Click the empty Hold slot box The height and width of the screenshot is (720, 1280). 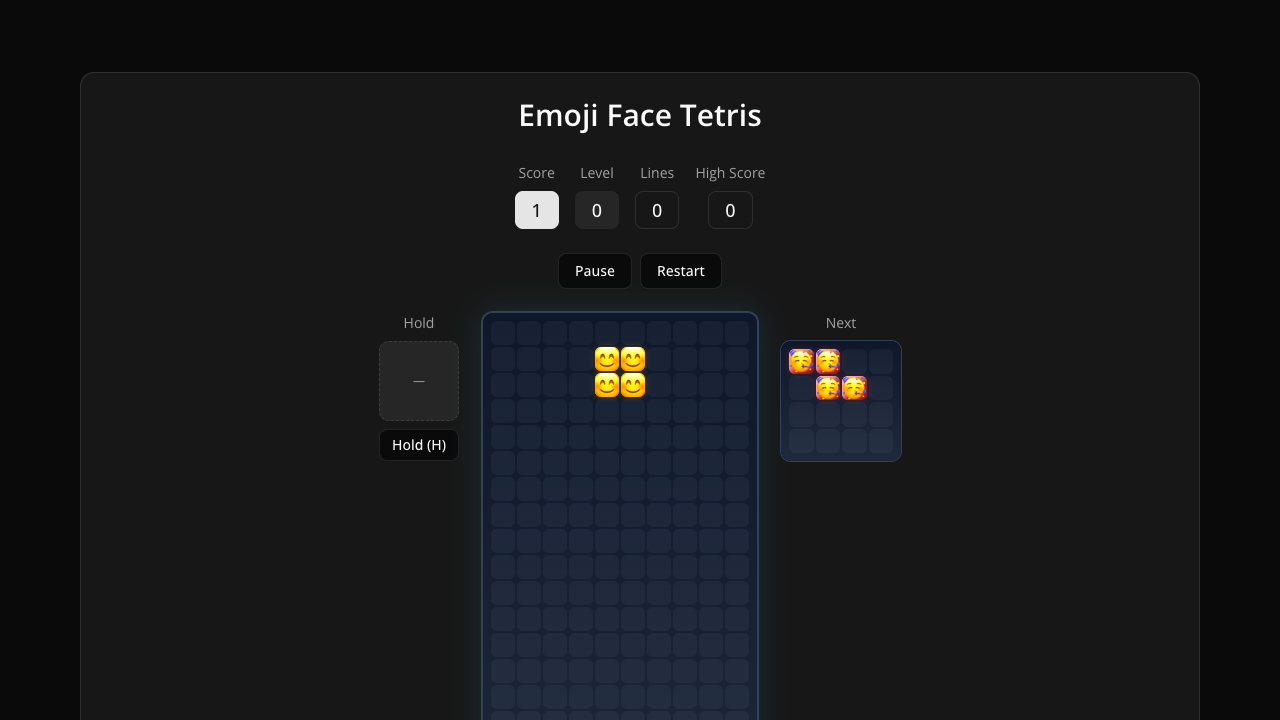click(x=419, y=381)
